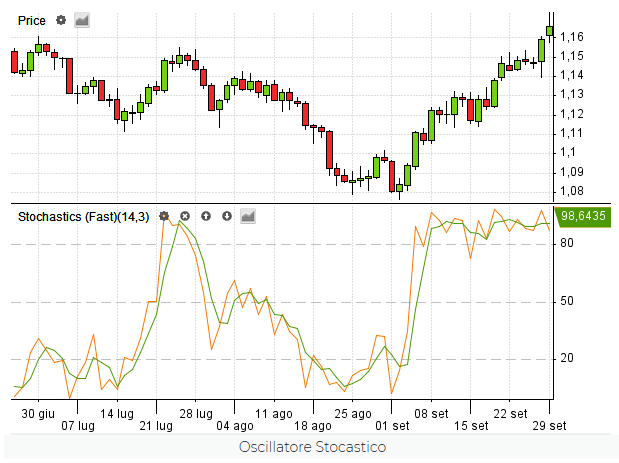
Task: Click the 1,12 price axis label
Action: pyautogui.click(x=572, y=114)
